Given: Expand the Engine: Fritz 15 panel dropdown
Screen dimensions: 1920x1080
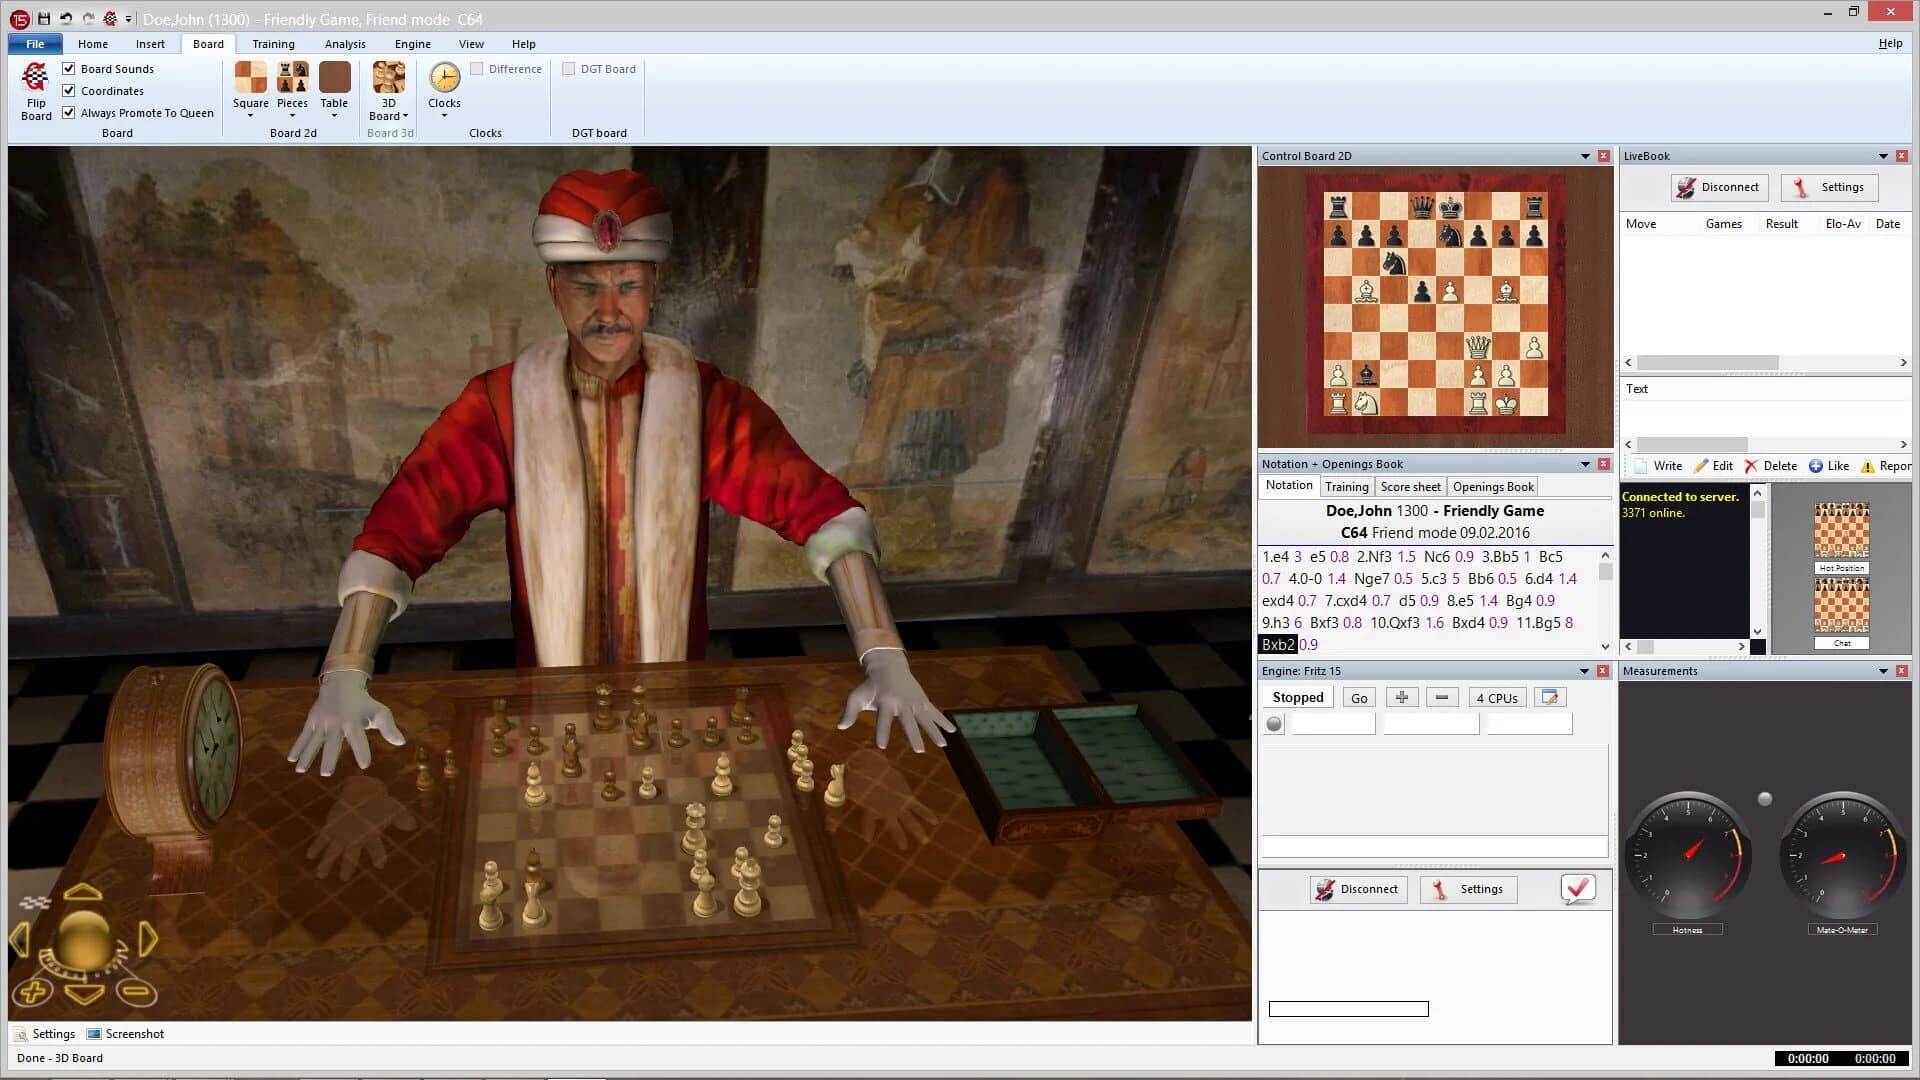Looking at the screenshot, I should click(x=1583, y=670).
